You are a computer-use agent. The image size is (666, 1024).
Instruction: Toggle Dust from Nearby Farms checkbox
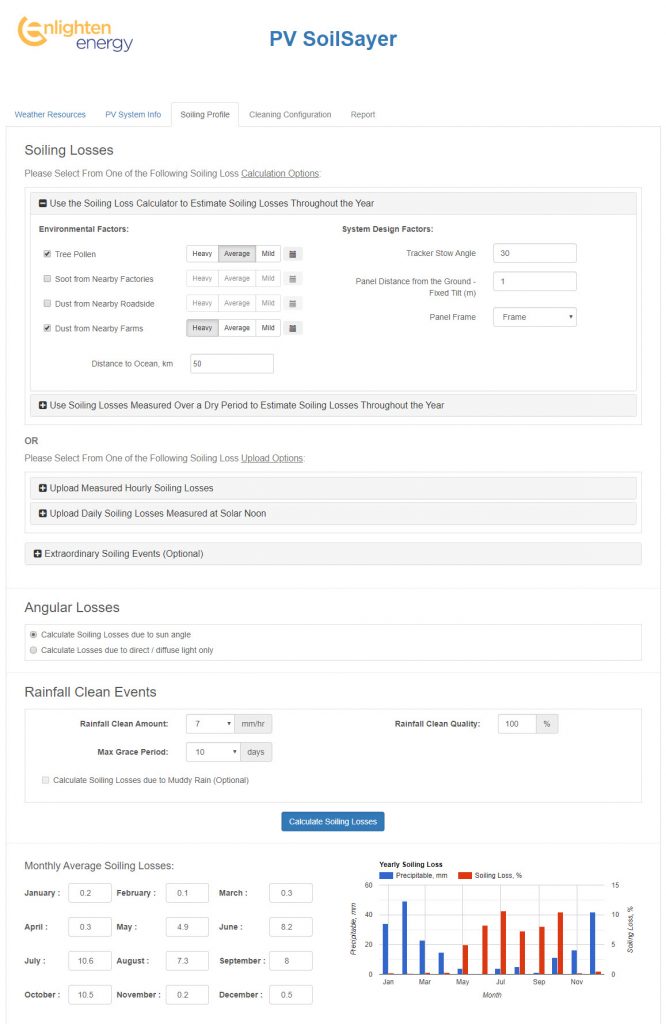pos(47,328)
